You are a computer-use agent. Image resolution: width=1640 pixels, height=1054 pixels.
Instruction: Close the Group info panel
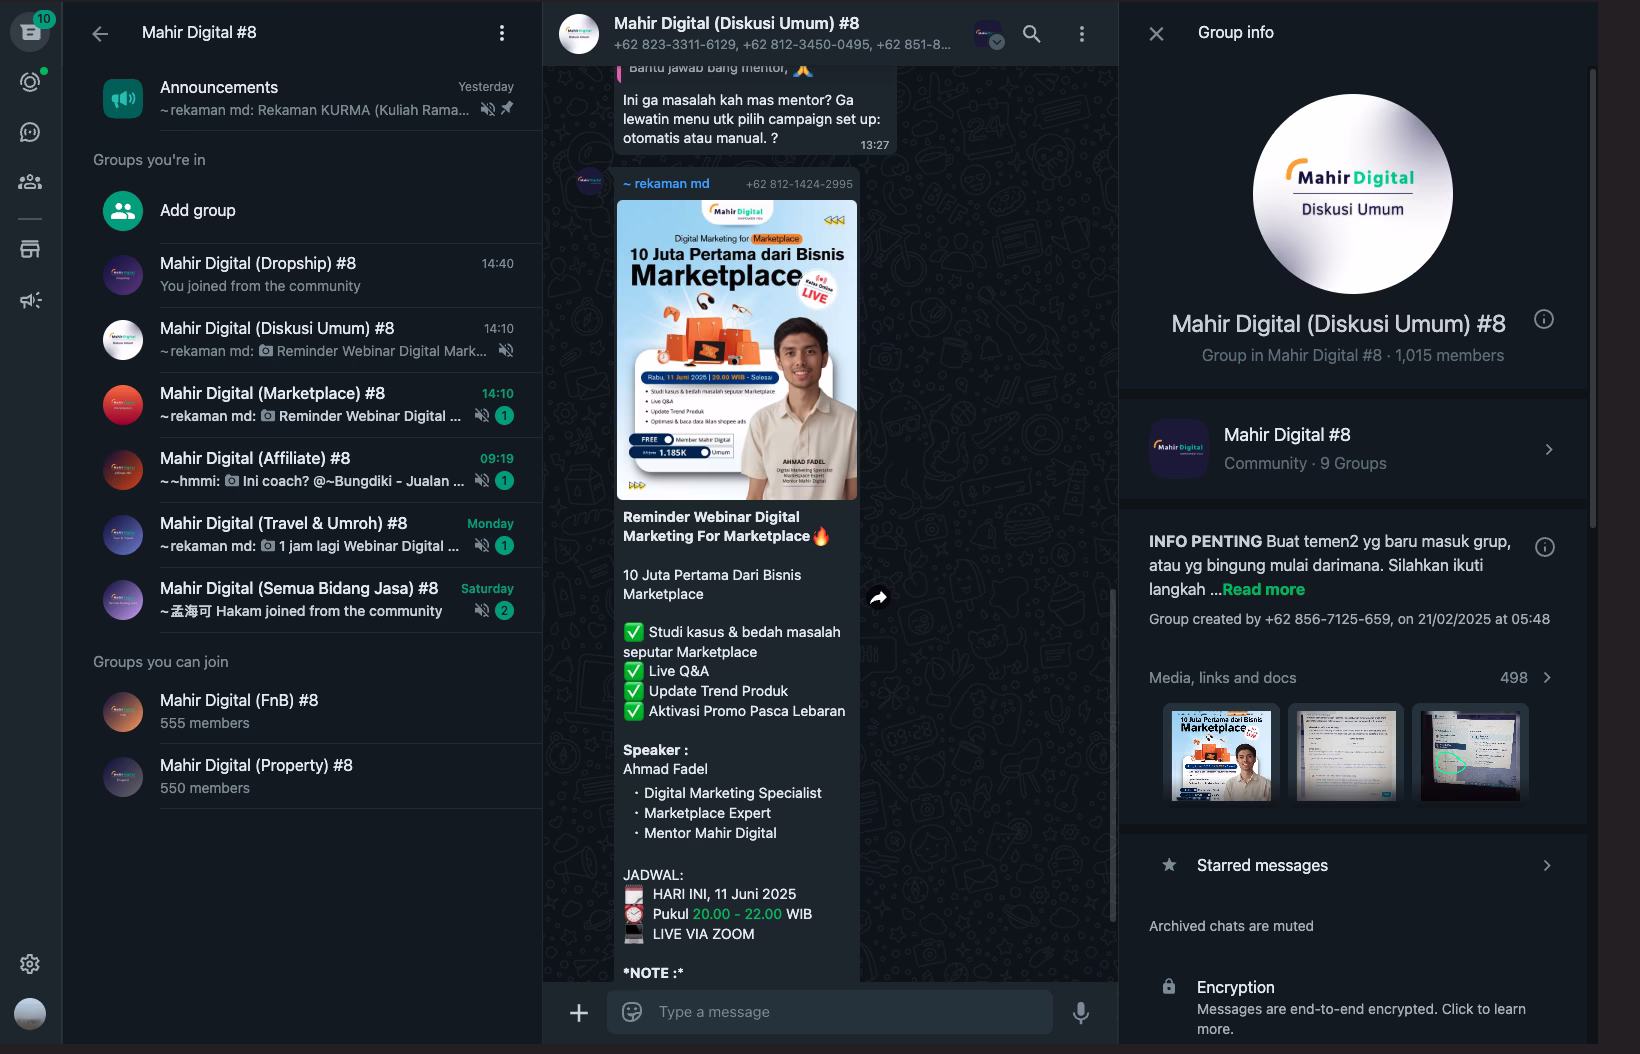[x=1156, y=33]
